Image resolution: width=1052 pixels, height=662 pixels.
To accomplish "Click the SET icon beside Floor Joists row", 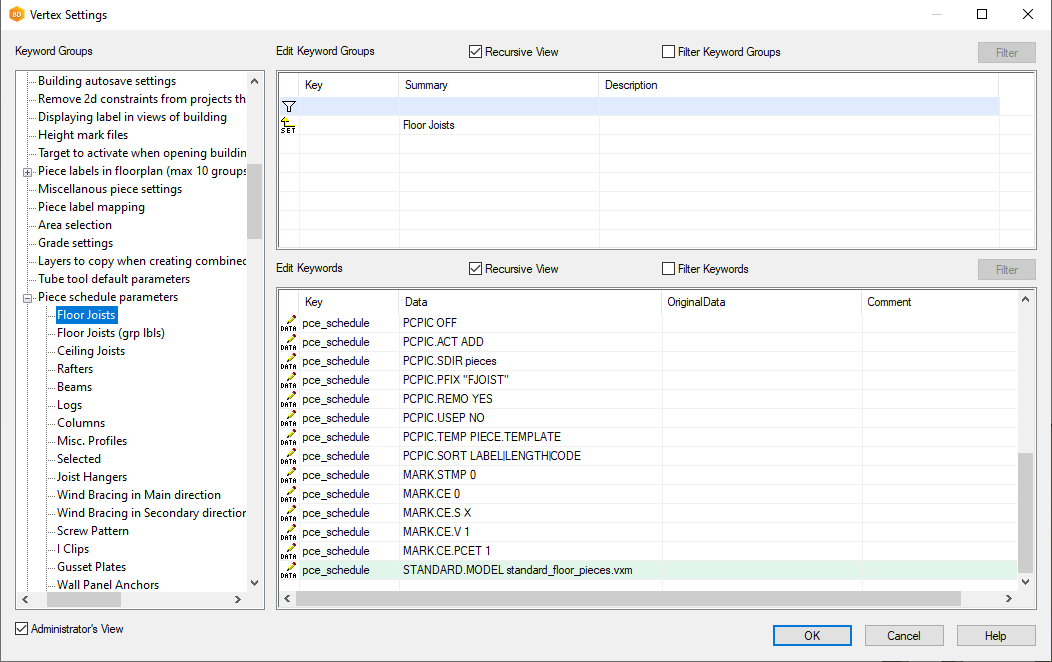I will 288,125.
